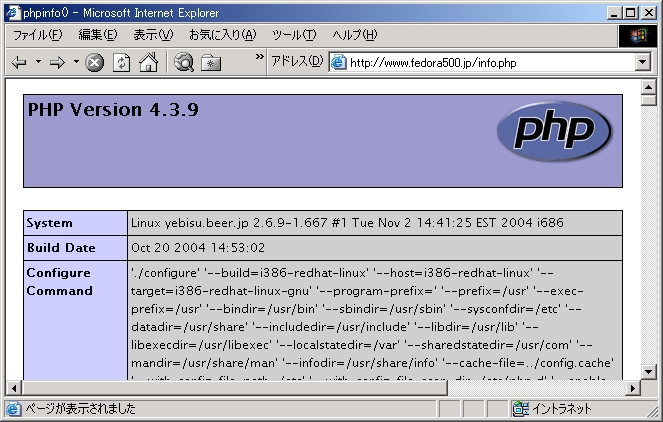Click the Oct 20 2004 build date value
This screenshot has width=663, height=422.
[198, 247]
